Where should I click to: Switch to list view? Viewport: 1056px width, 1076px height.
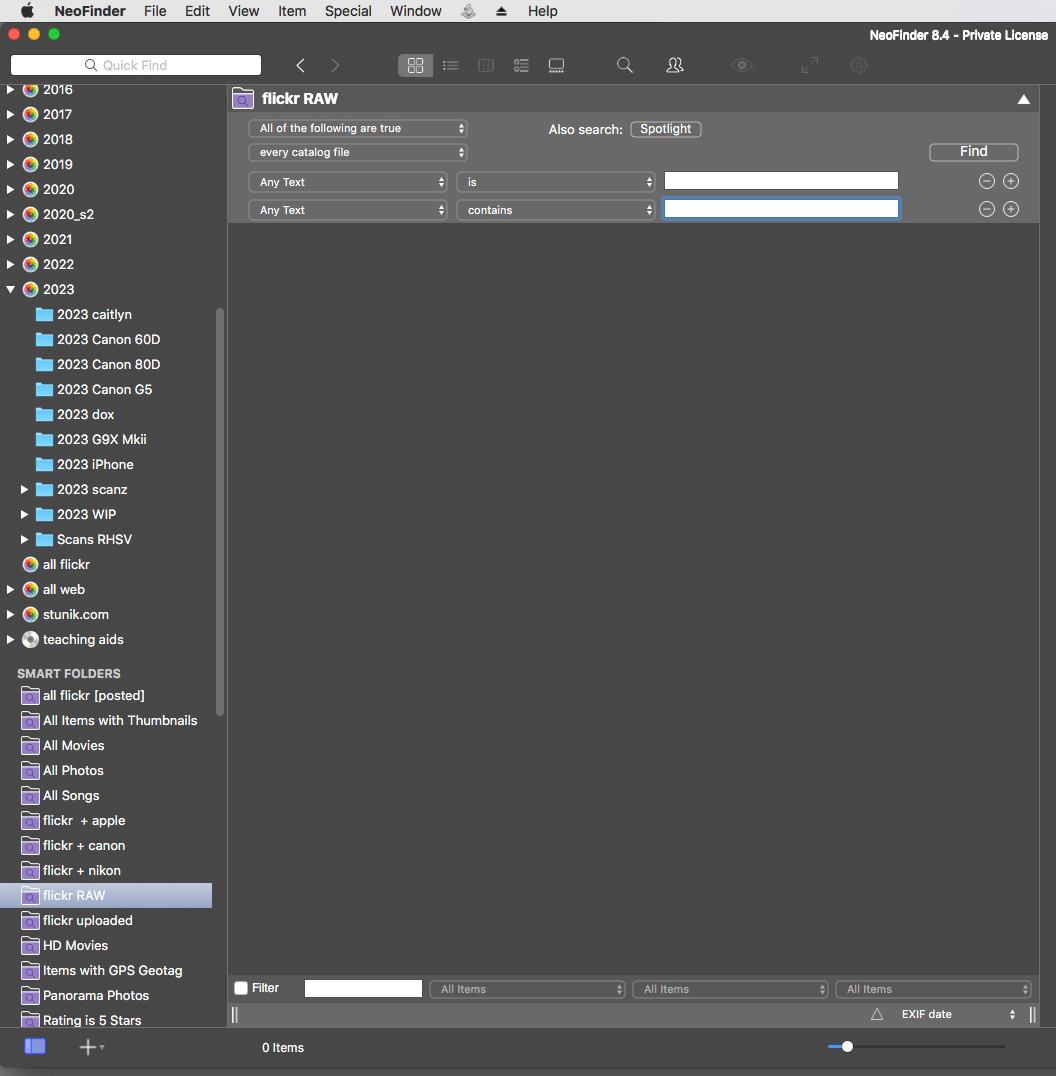[x=451, y=65]
